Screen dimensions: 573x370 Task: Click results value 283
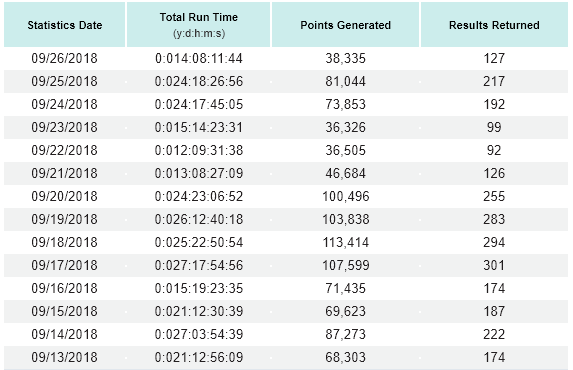tap(494, 220)
